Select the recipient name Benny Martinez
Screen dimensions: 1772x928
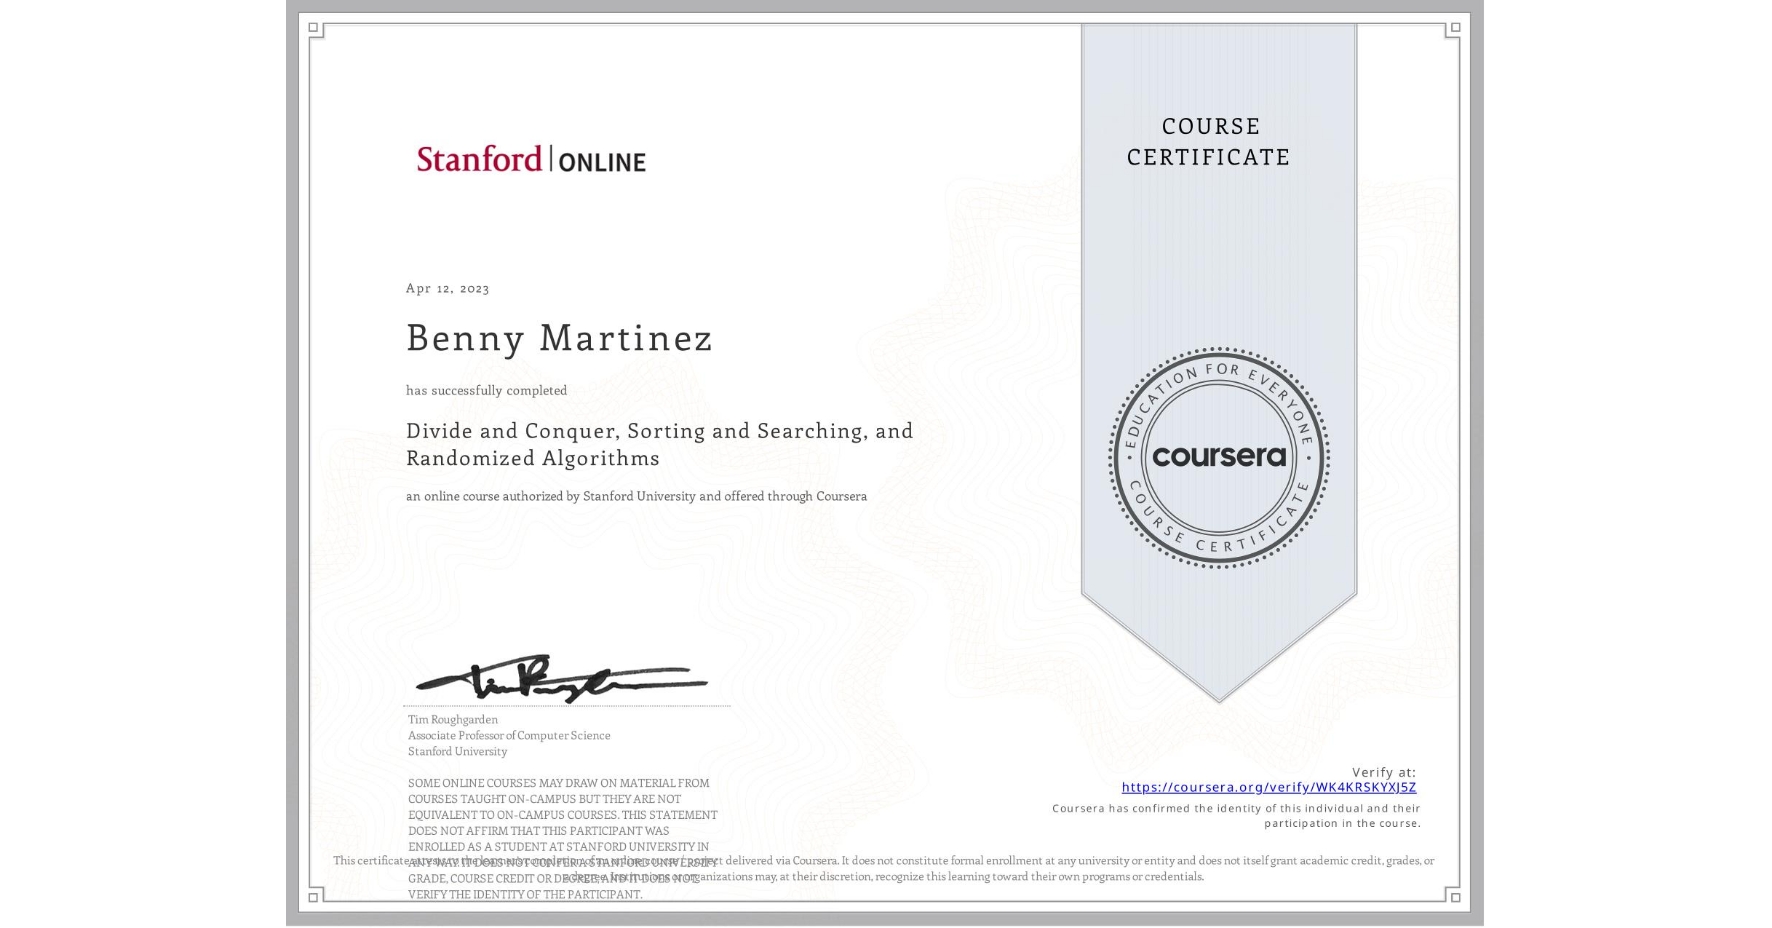pos(559,338)
